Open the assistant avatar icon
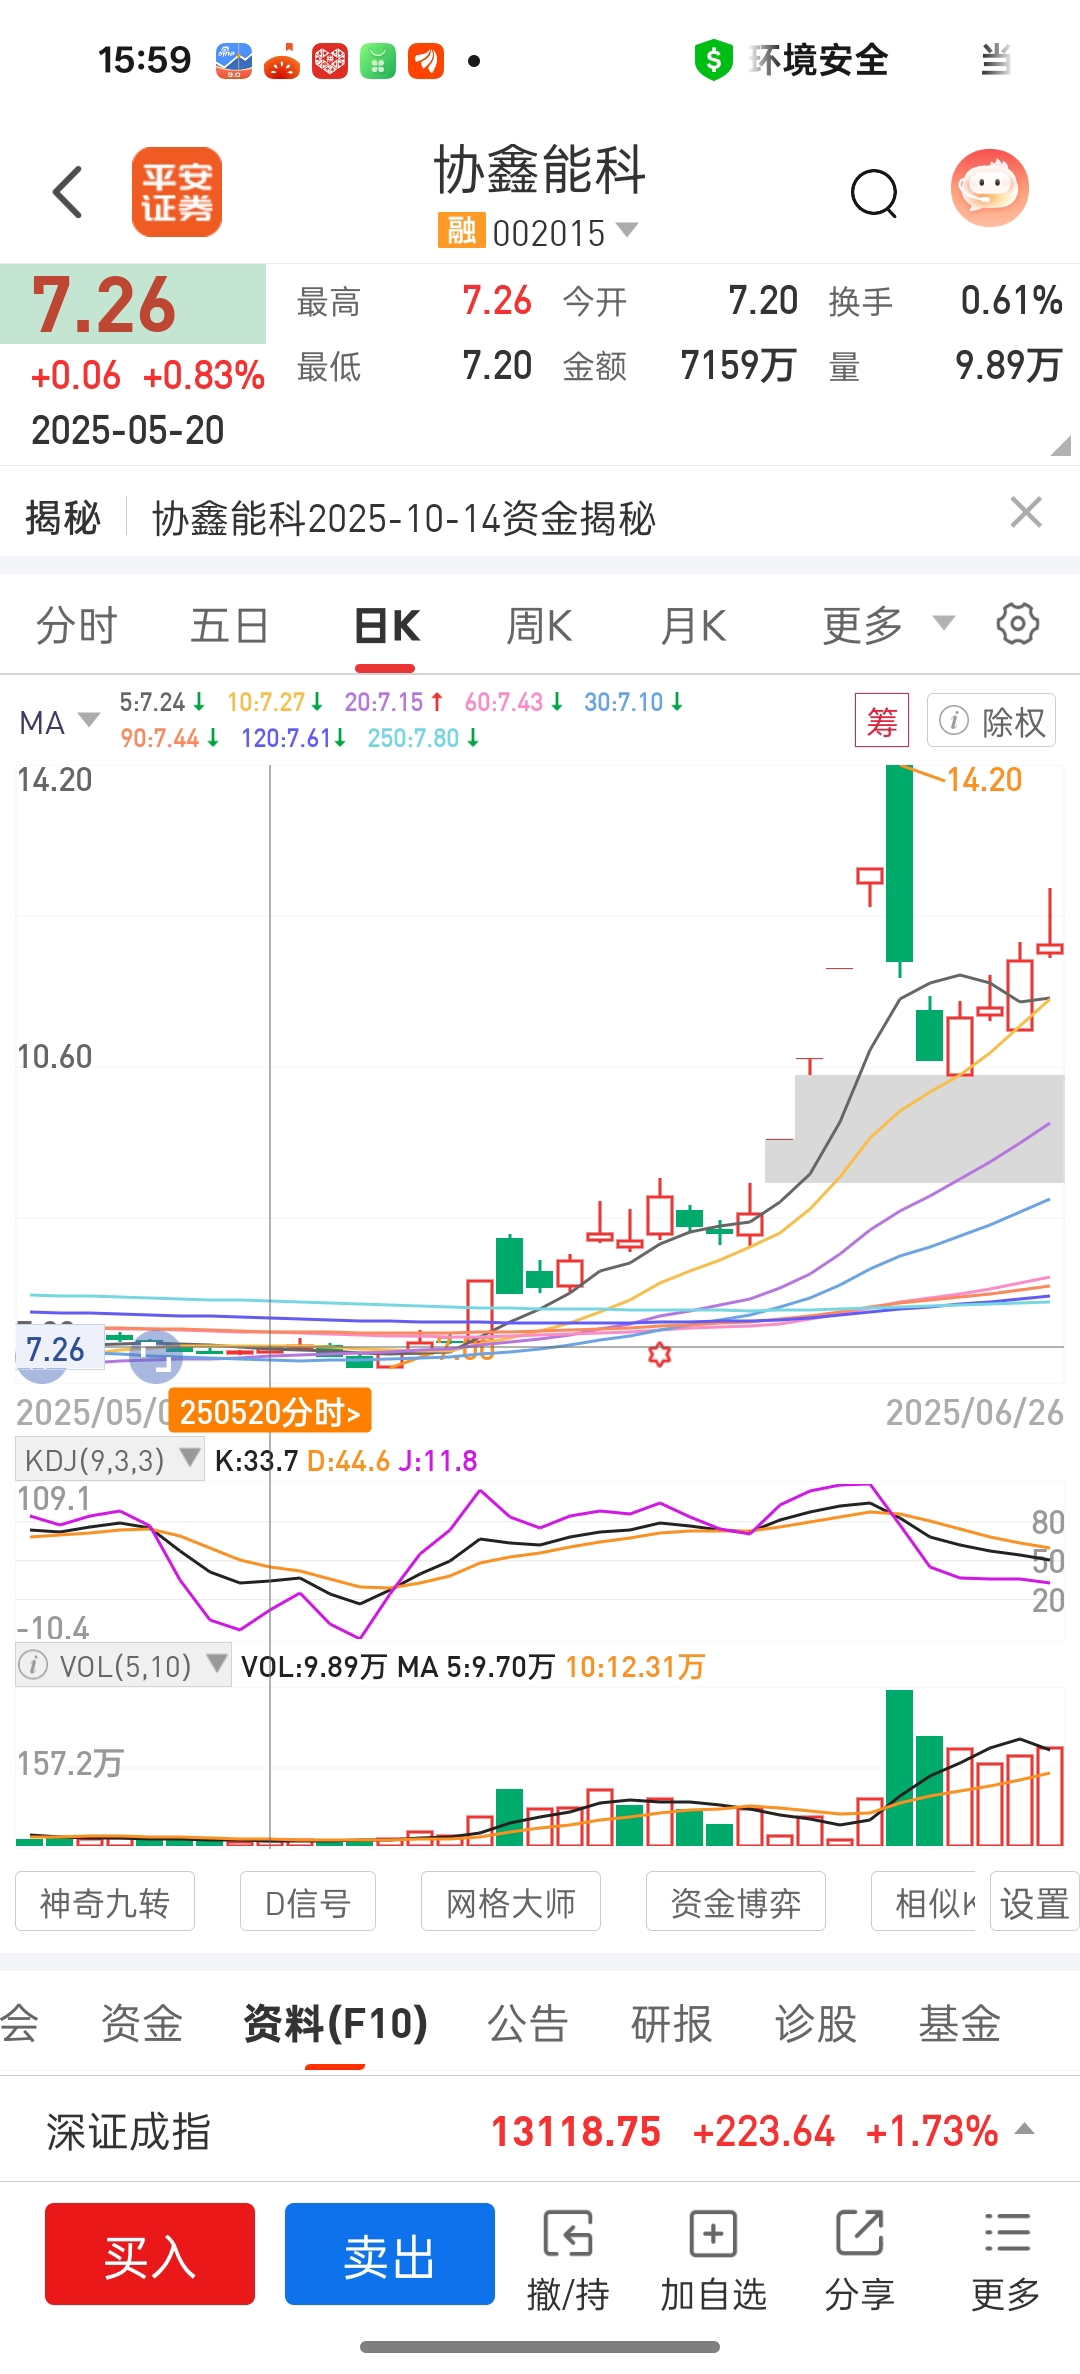Screen dimensions: 1080x2374 989,189
